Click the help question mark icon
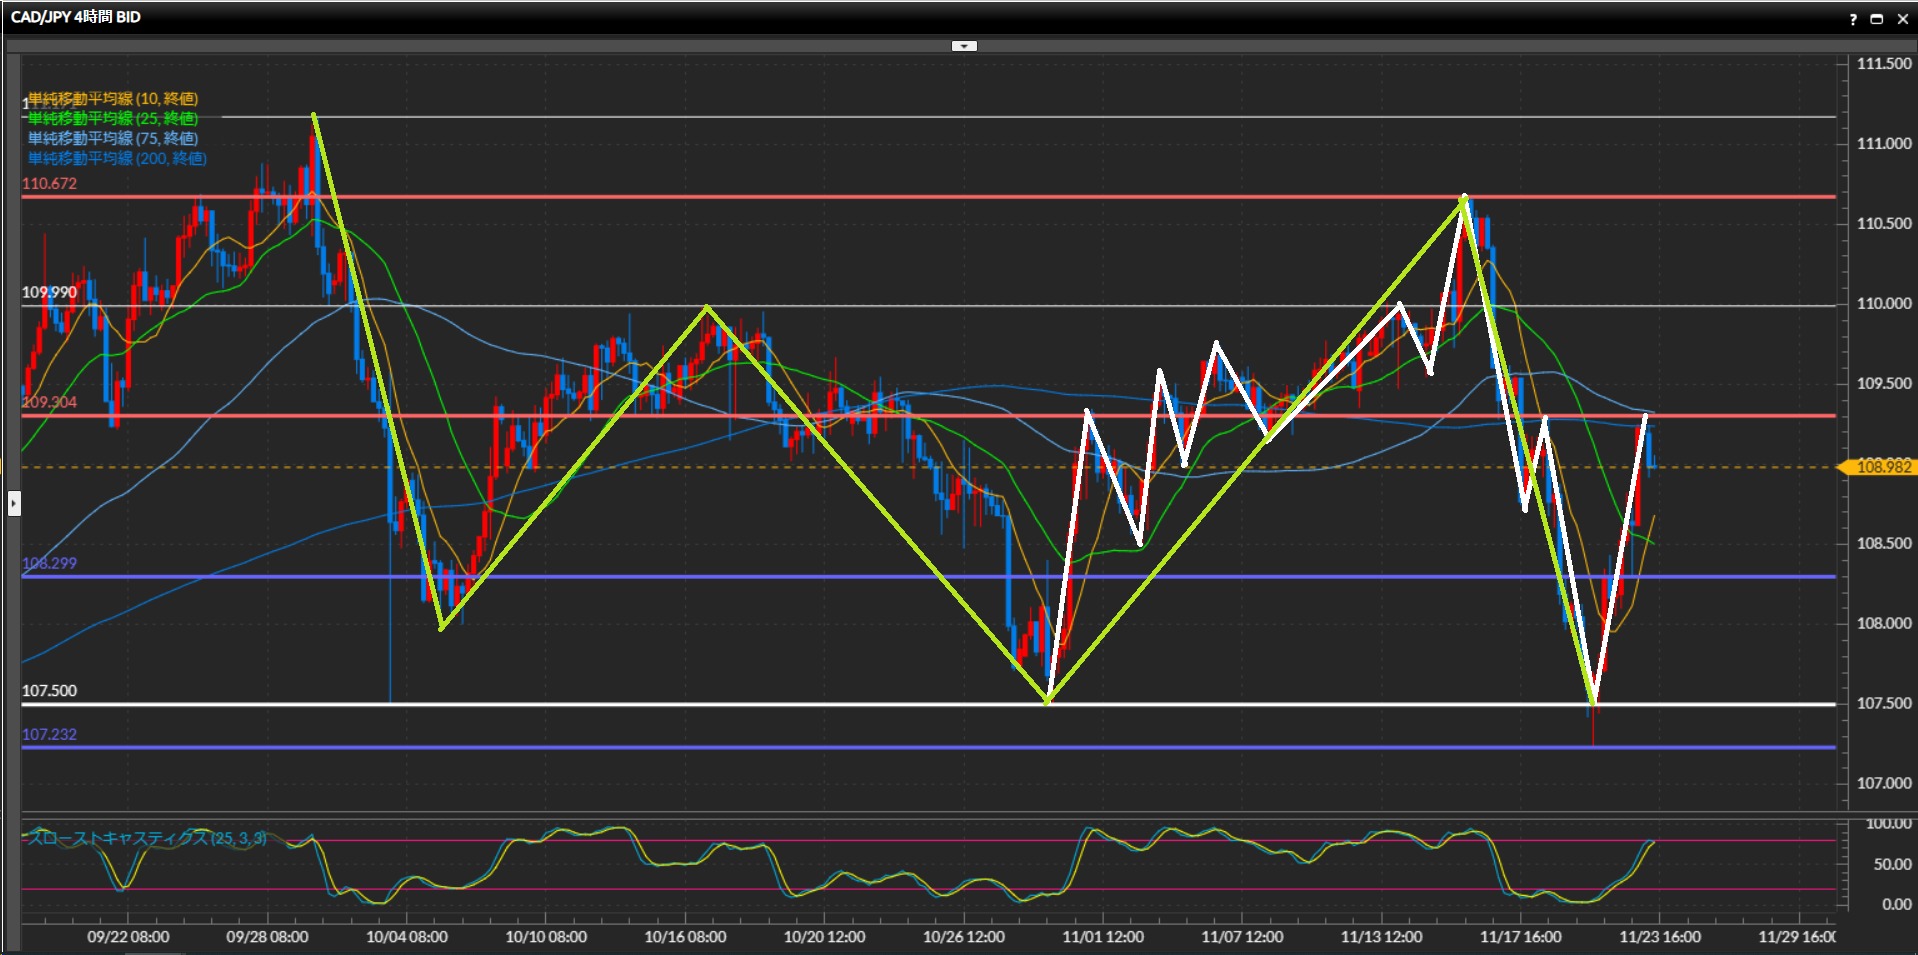1918x955 pixels. [x=1853, y=19]
